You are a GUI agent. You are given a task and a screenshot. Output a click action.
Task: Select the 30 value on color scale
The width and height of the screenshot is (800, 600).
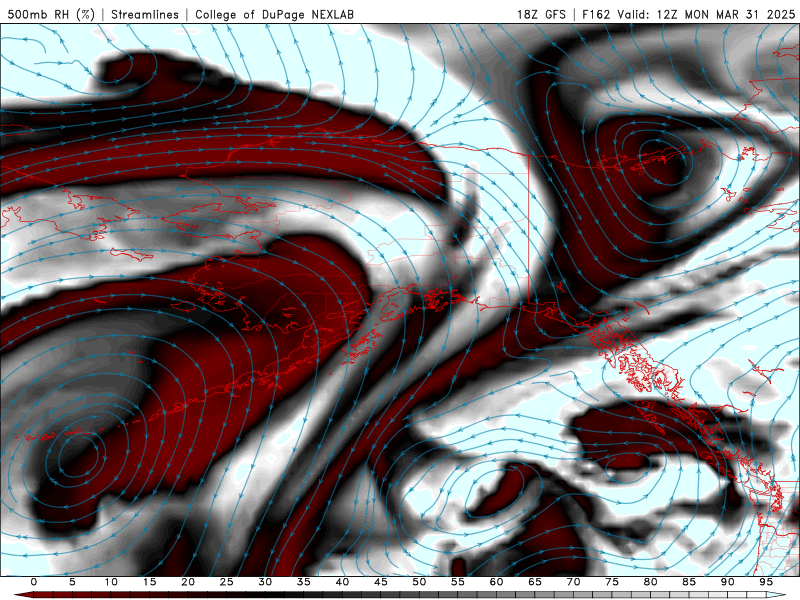pos(265,582)
